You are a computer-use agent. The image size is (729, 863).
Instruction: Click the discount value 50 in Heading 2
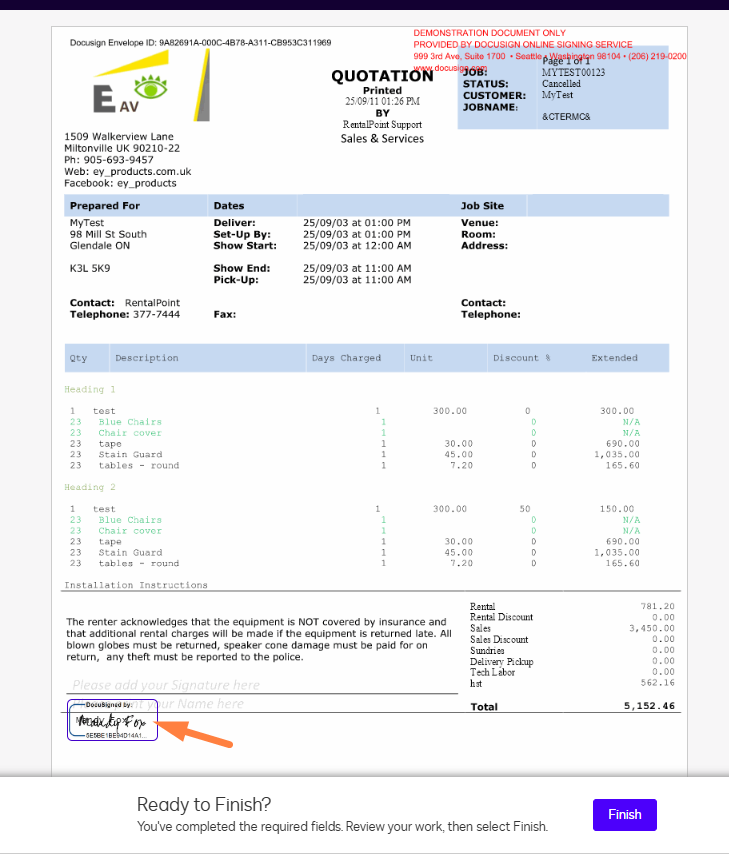click(x=525, y=509)
